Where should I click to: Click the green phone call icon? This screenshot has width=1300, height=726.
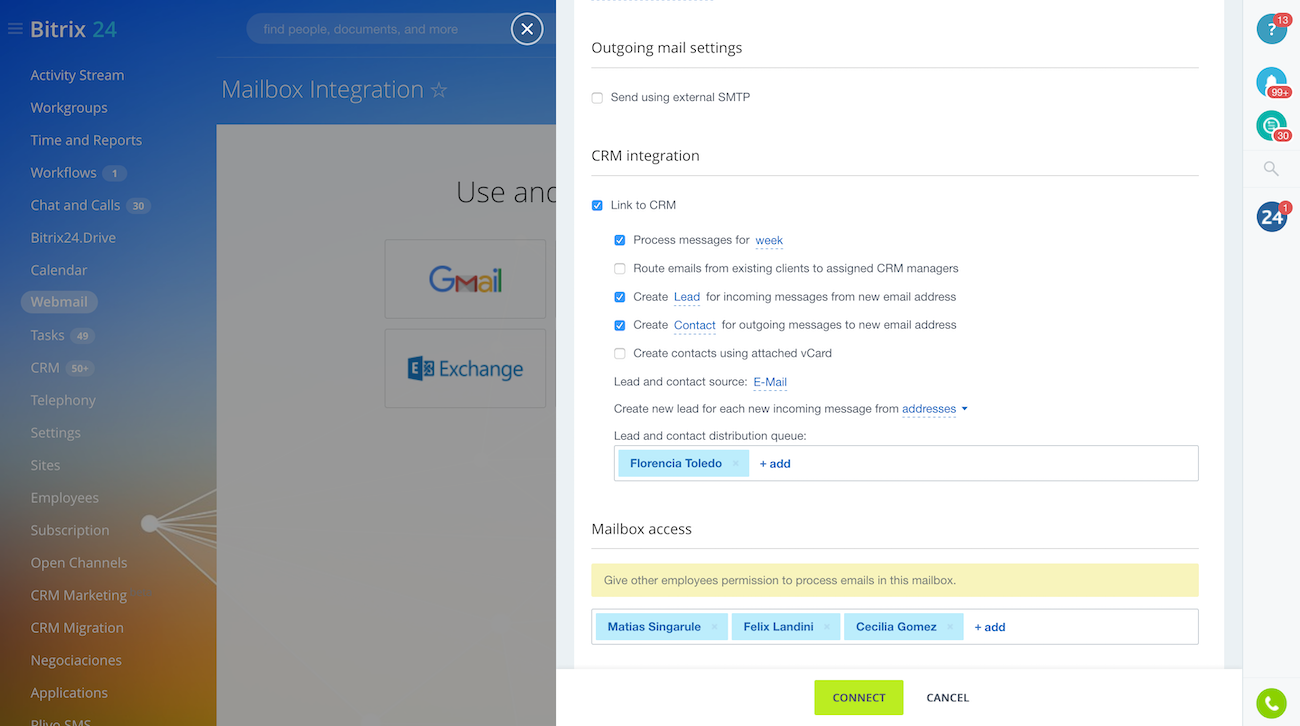tap(1271, 704)
